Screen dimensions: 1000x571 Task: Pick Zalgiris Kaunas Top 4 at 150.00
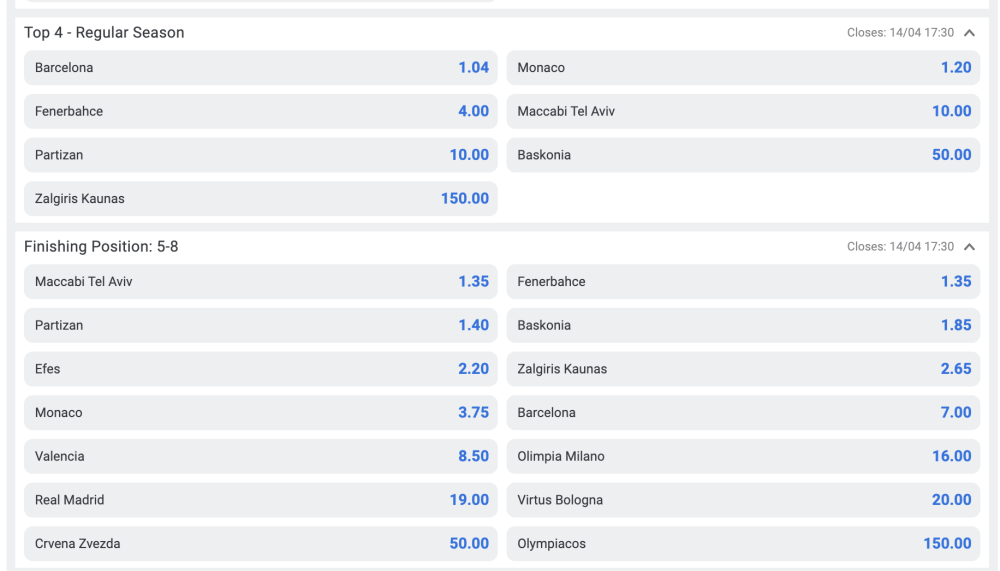[261, 198]
